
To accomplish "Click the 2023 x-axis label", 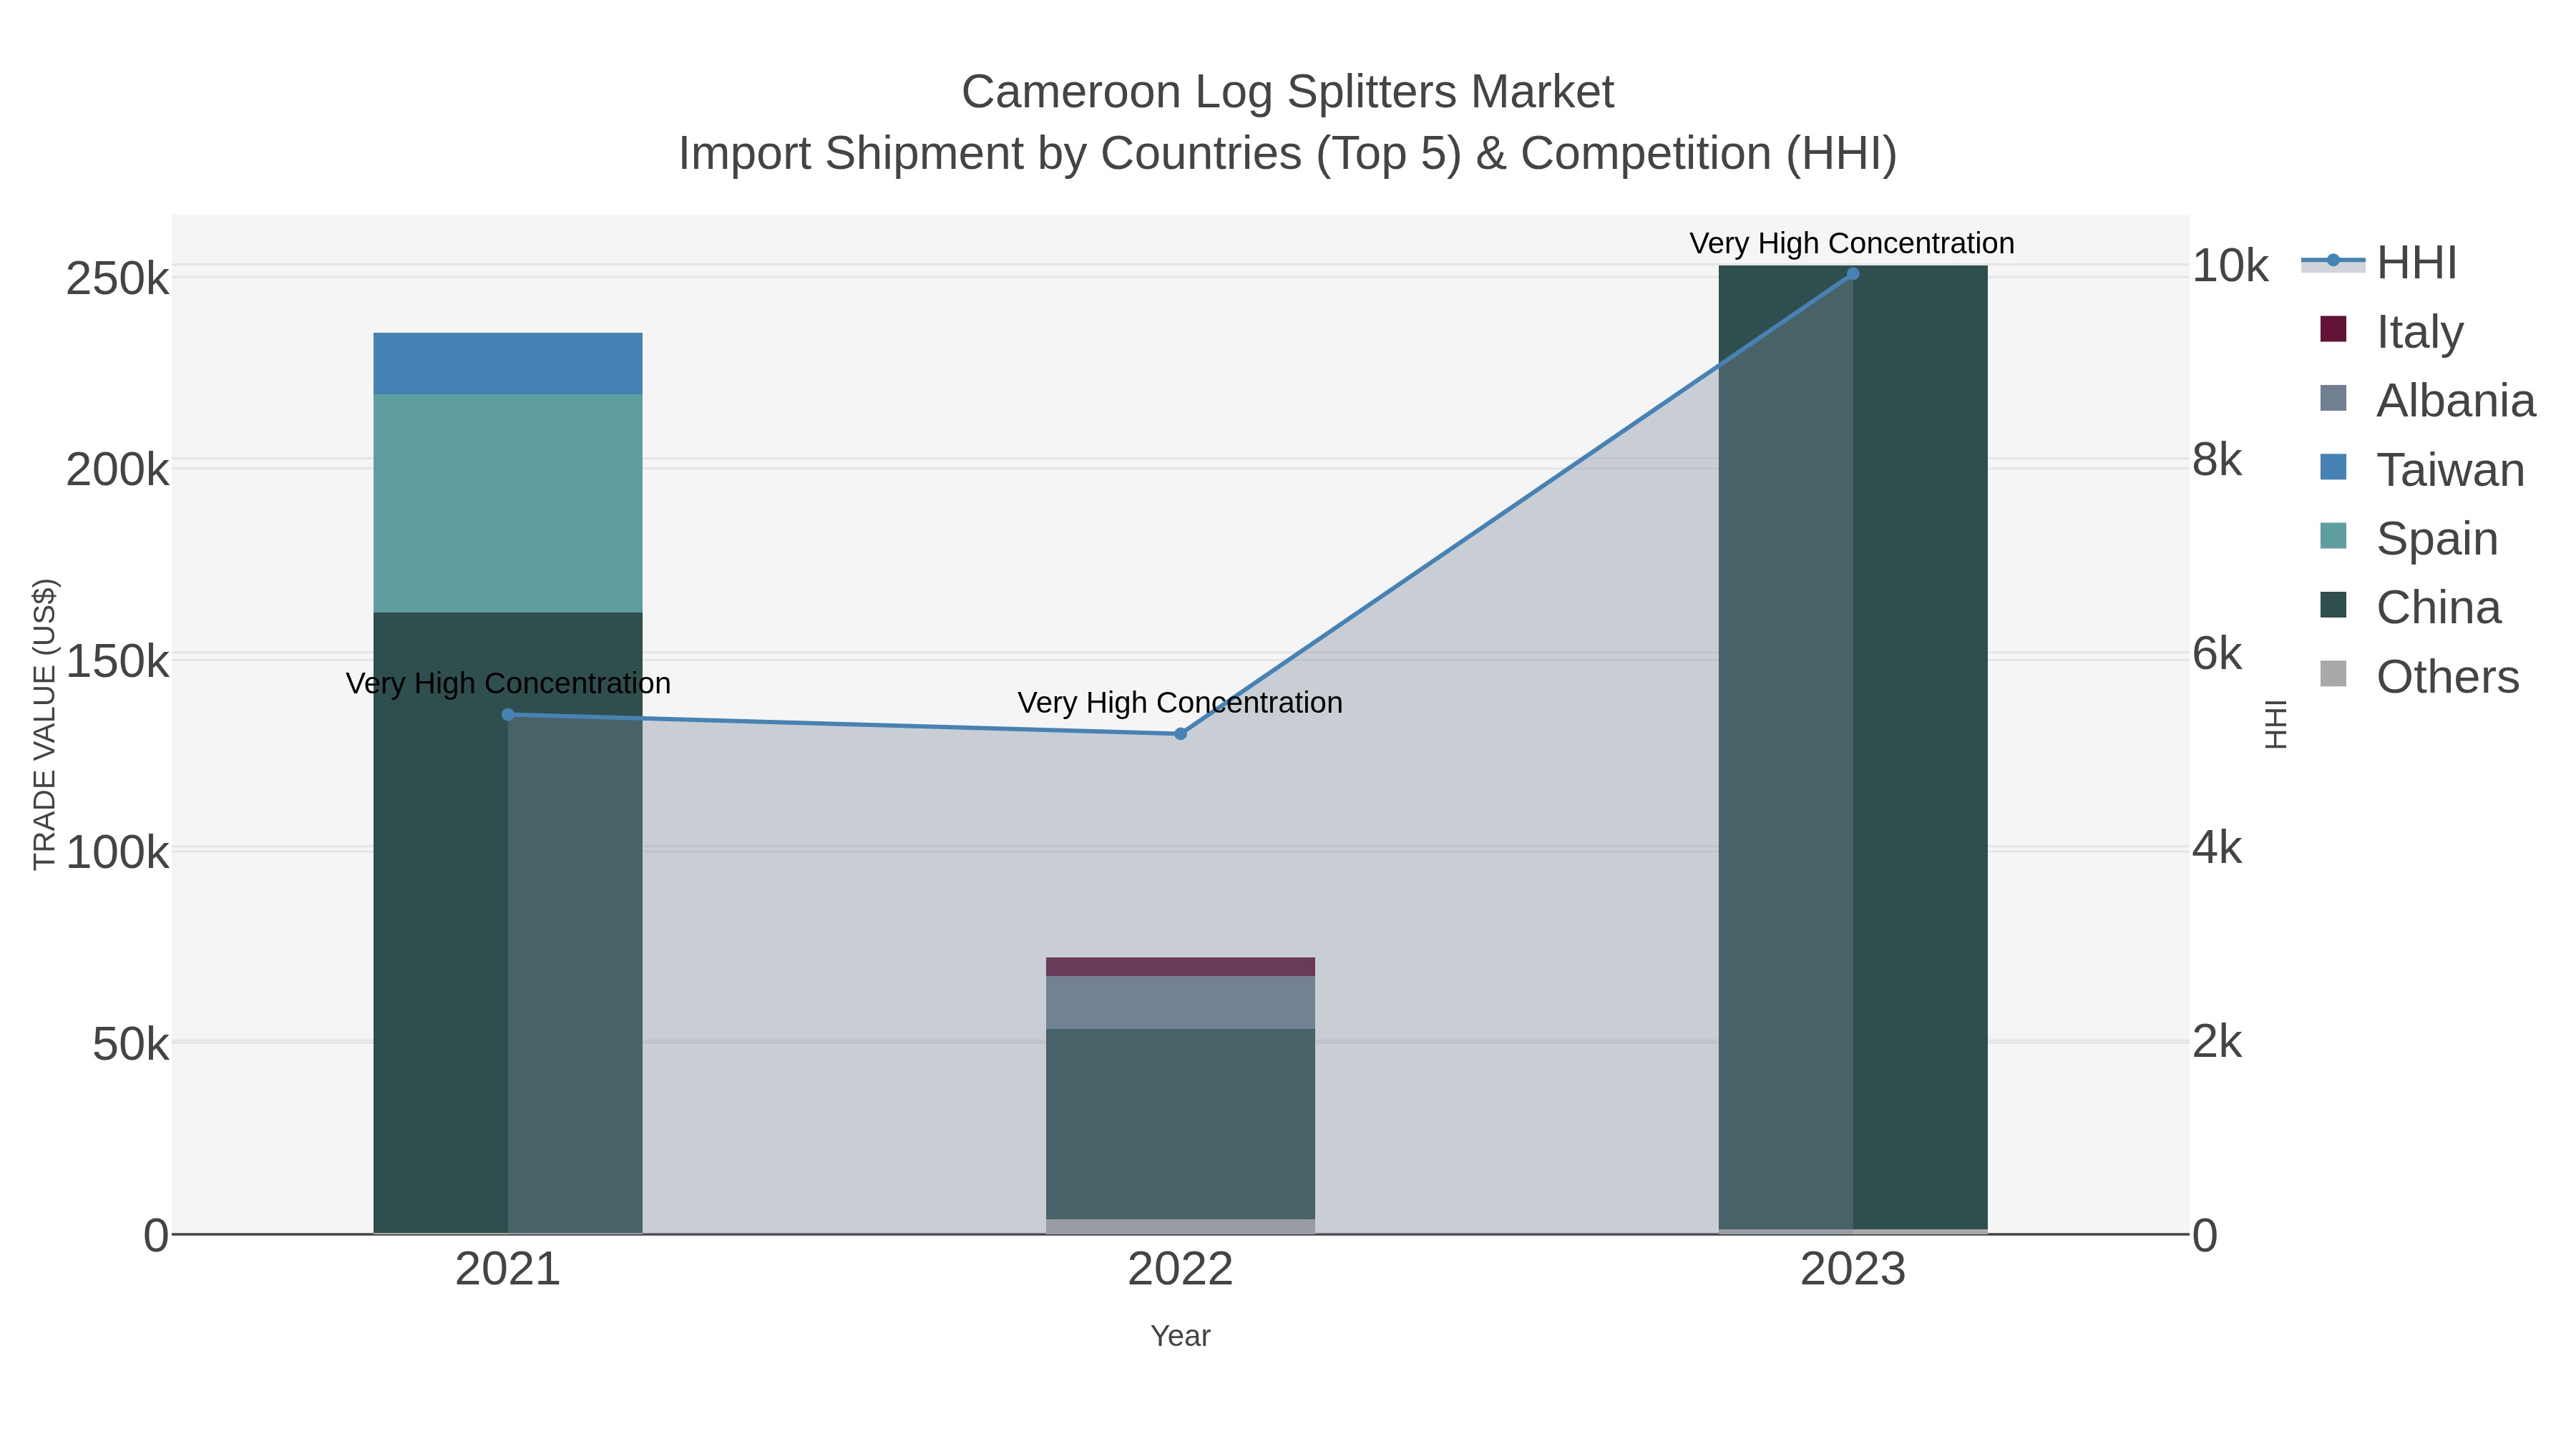I will tap(1853, 1270).
